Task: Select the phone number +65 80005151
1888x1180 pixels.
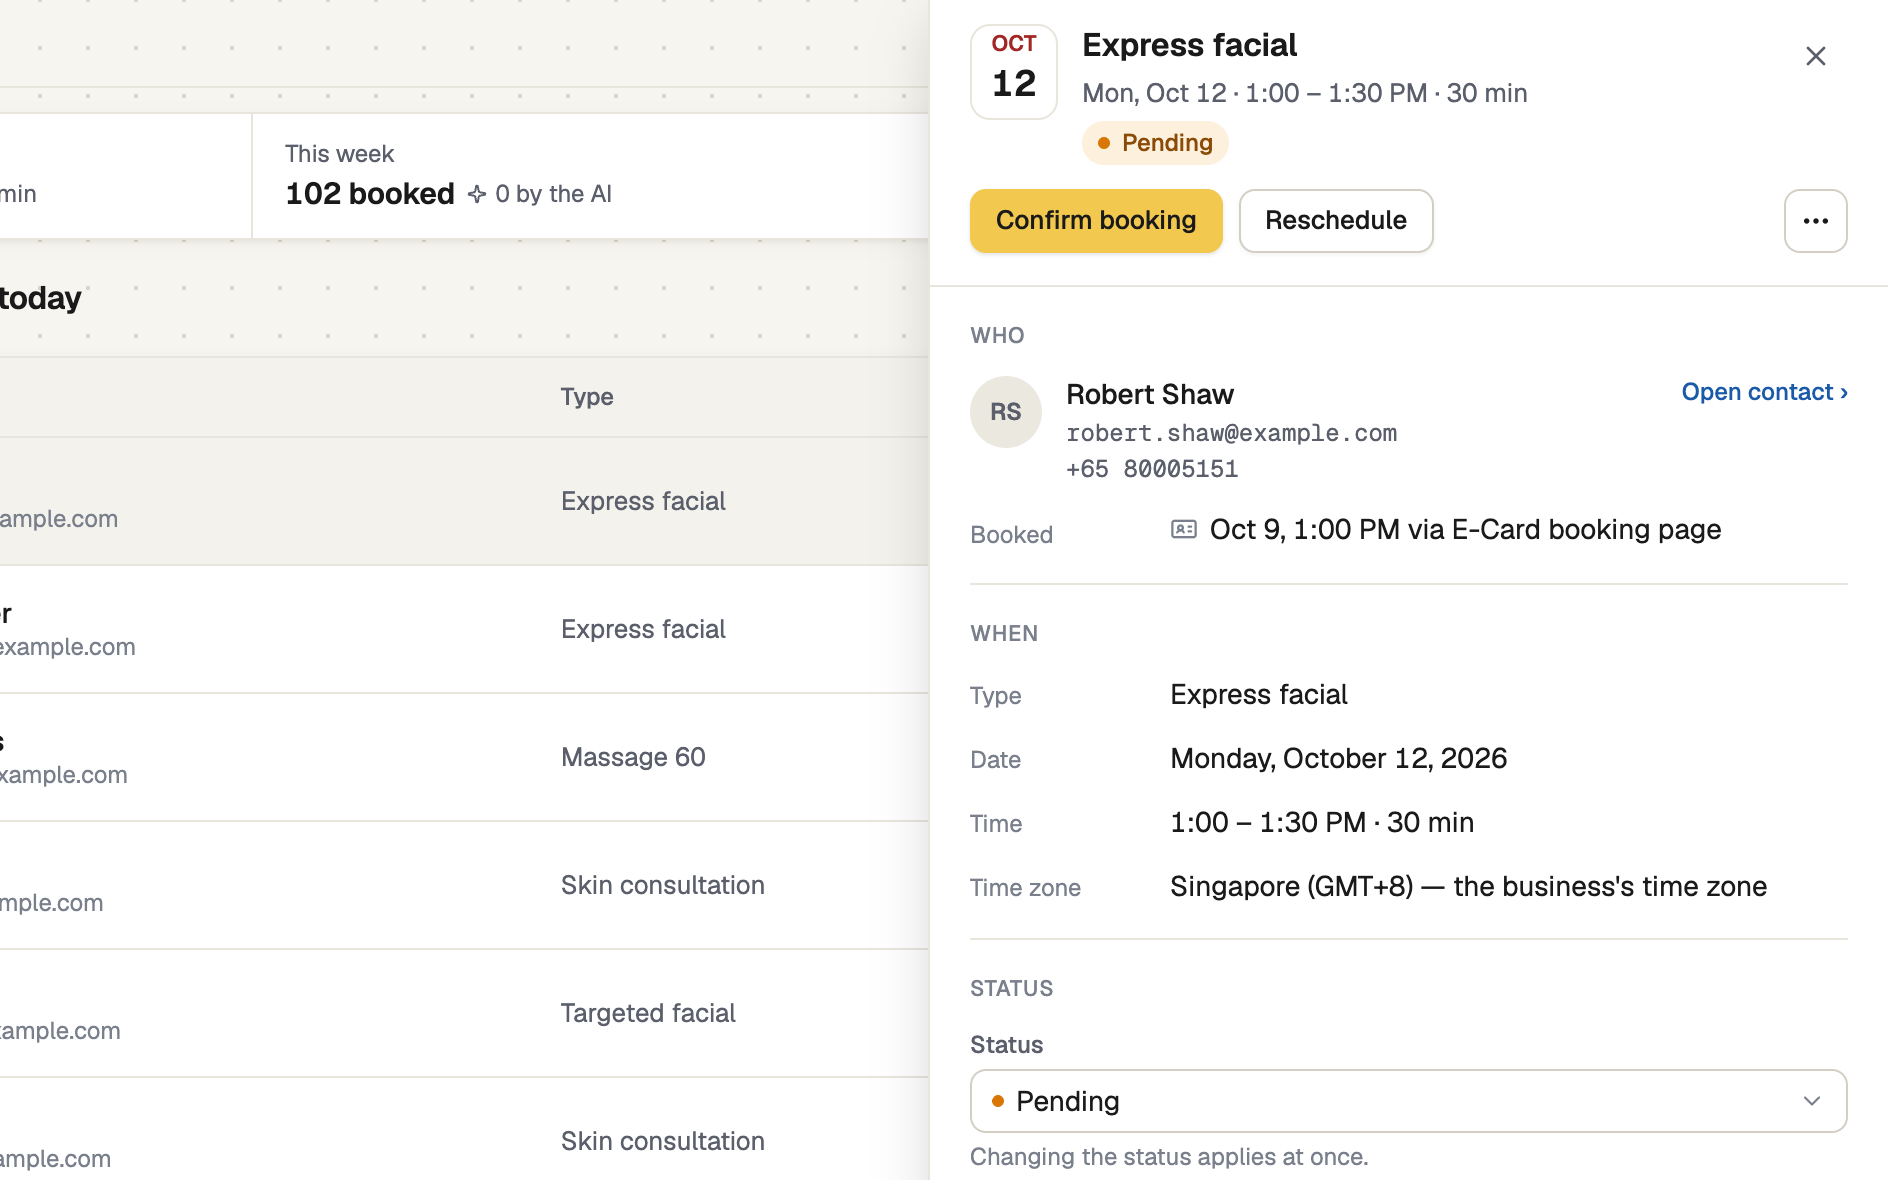Action: 1153,469
